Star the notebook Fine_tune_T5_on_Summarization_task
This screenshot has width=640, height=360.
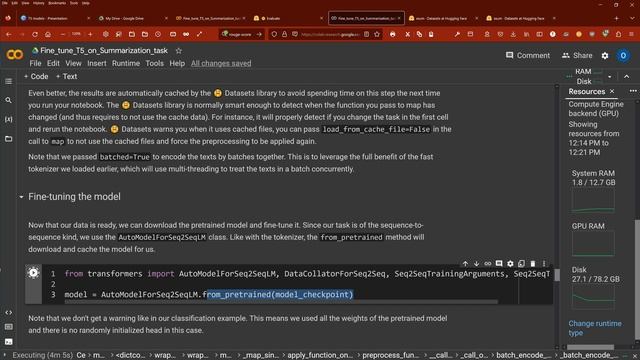click(178, 51)
